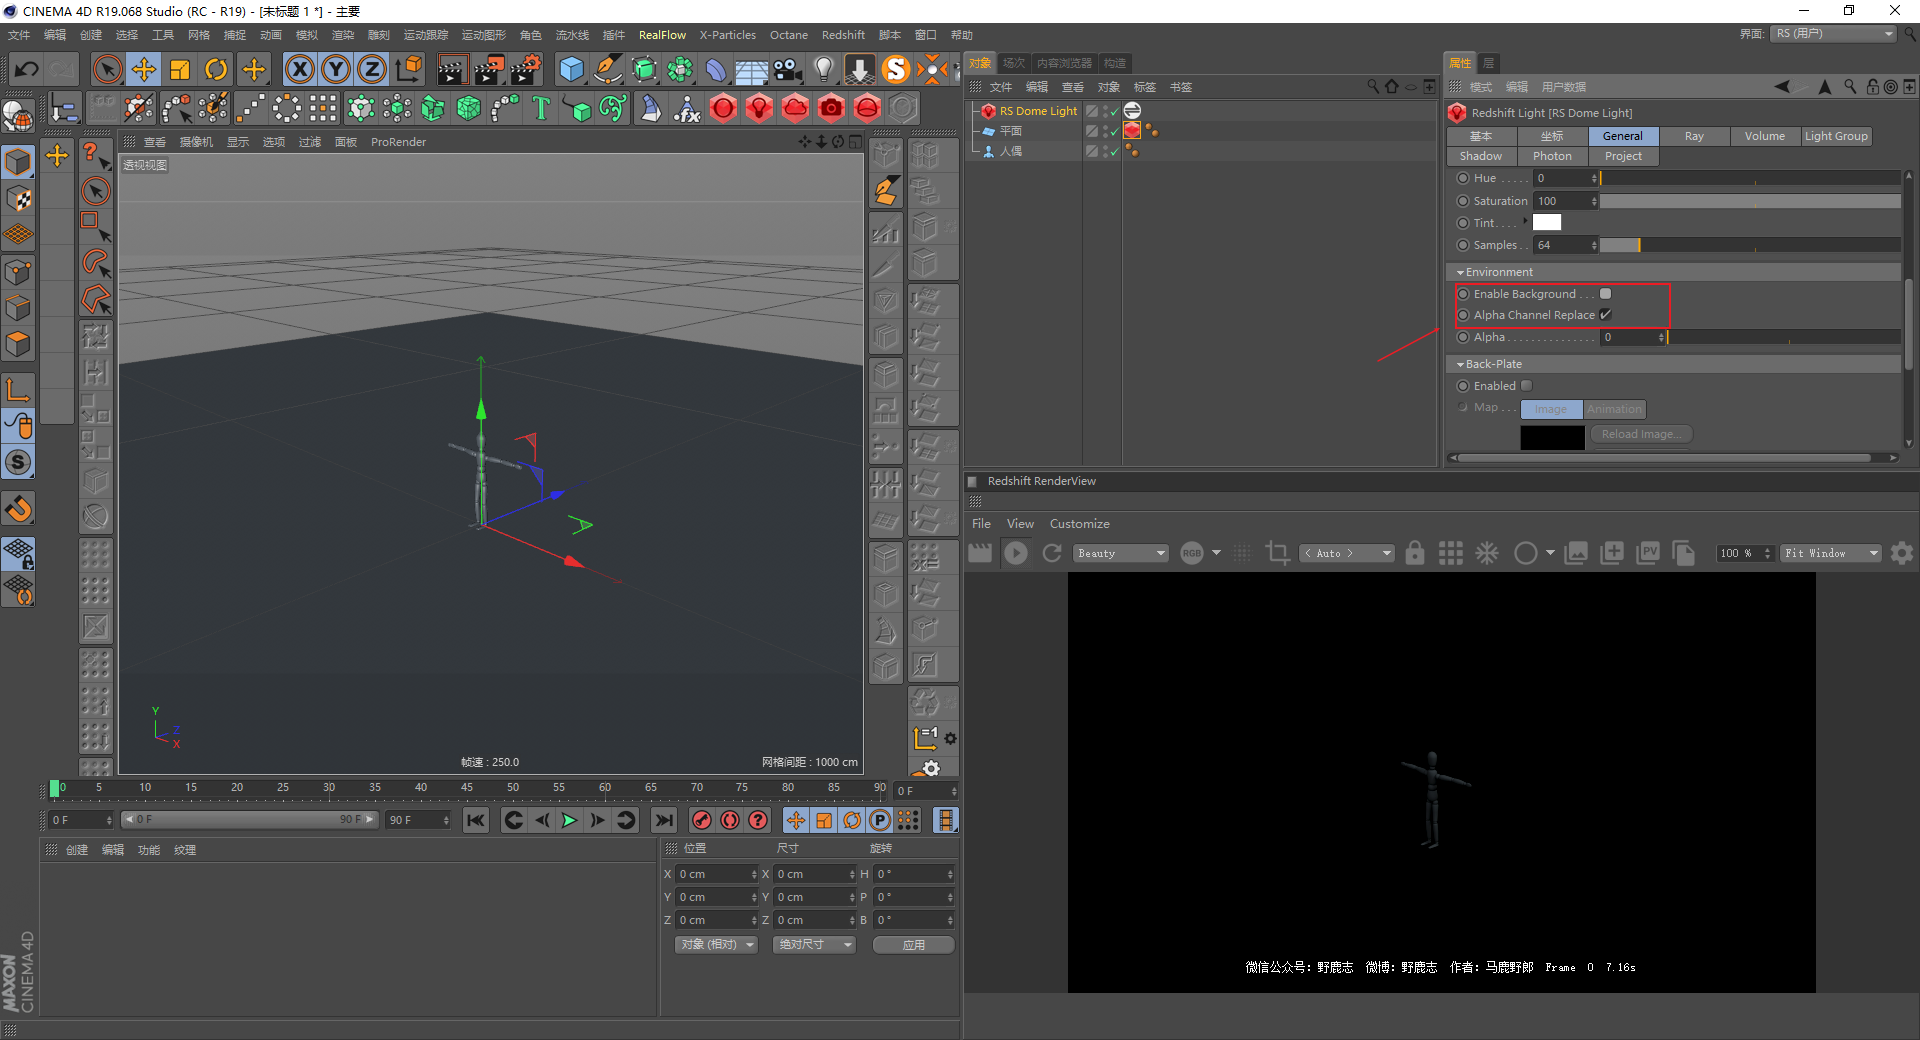Go to the start of the animation
The height and width of the screenshot is (1040, 1920).
(x=476, y=820)
